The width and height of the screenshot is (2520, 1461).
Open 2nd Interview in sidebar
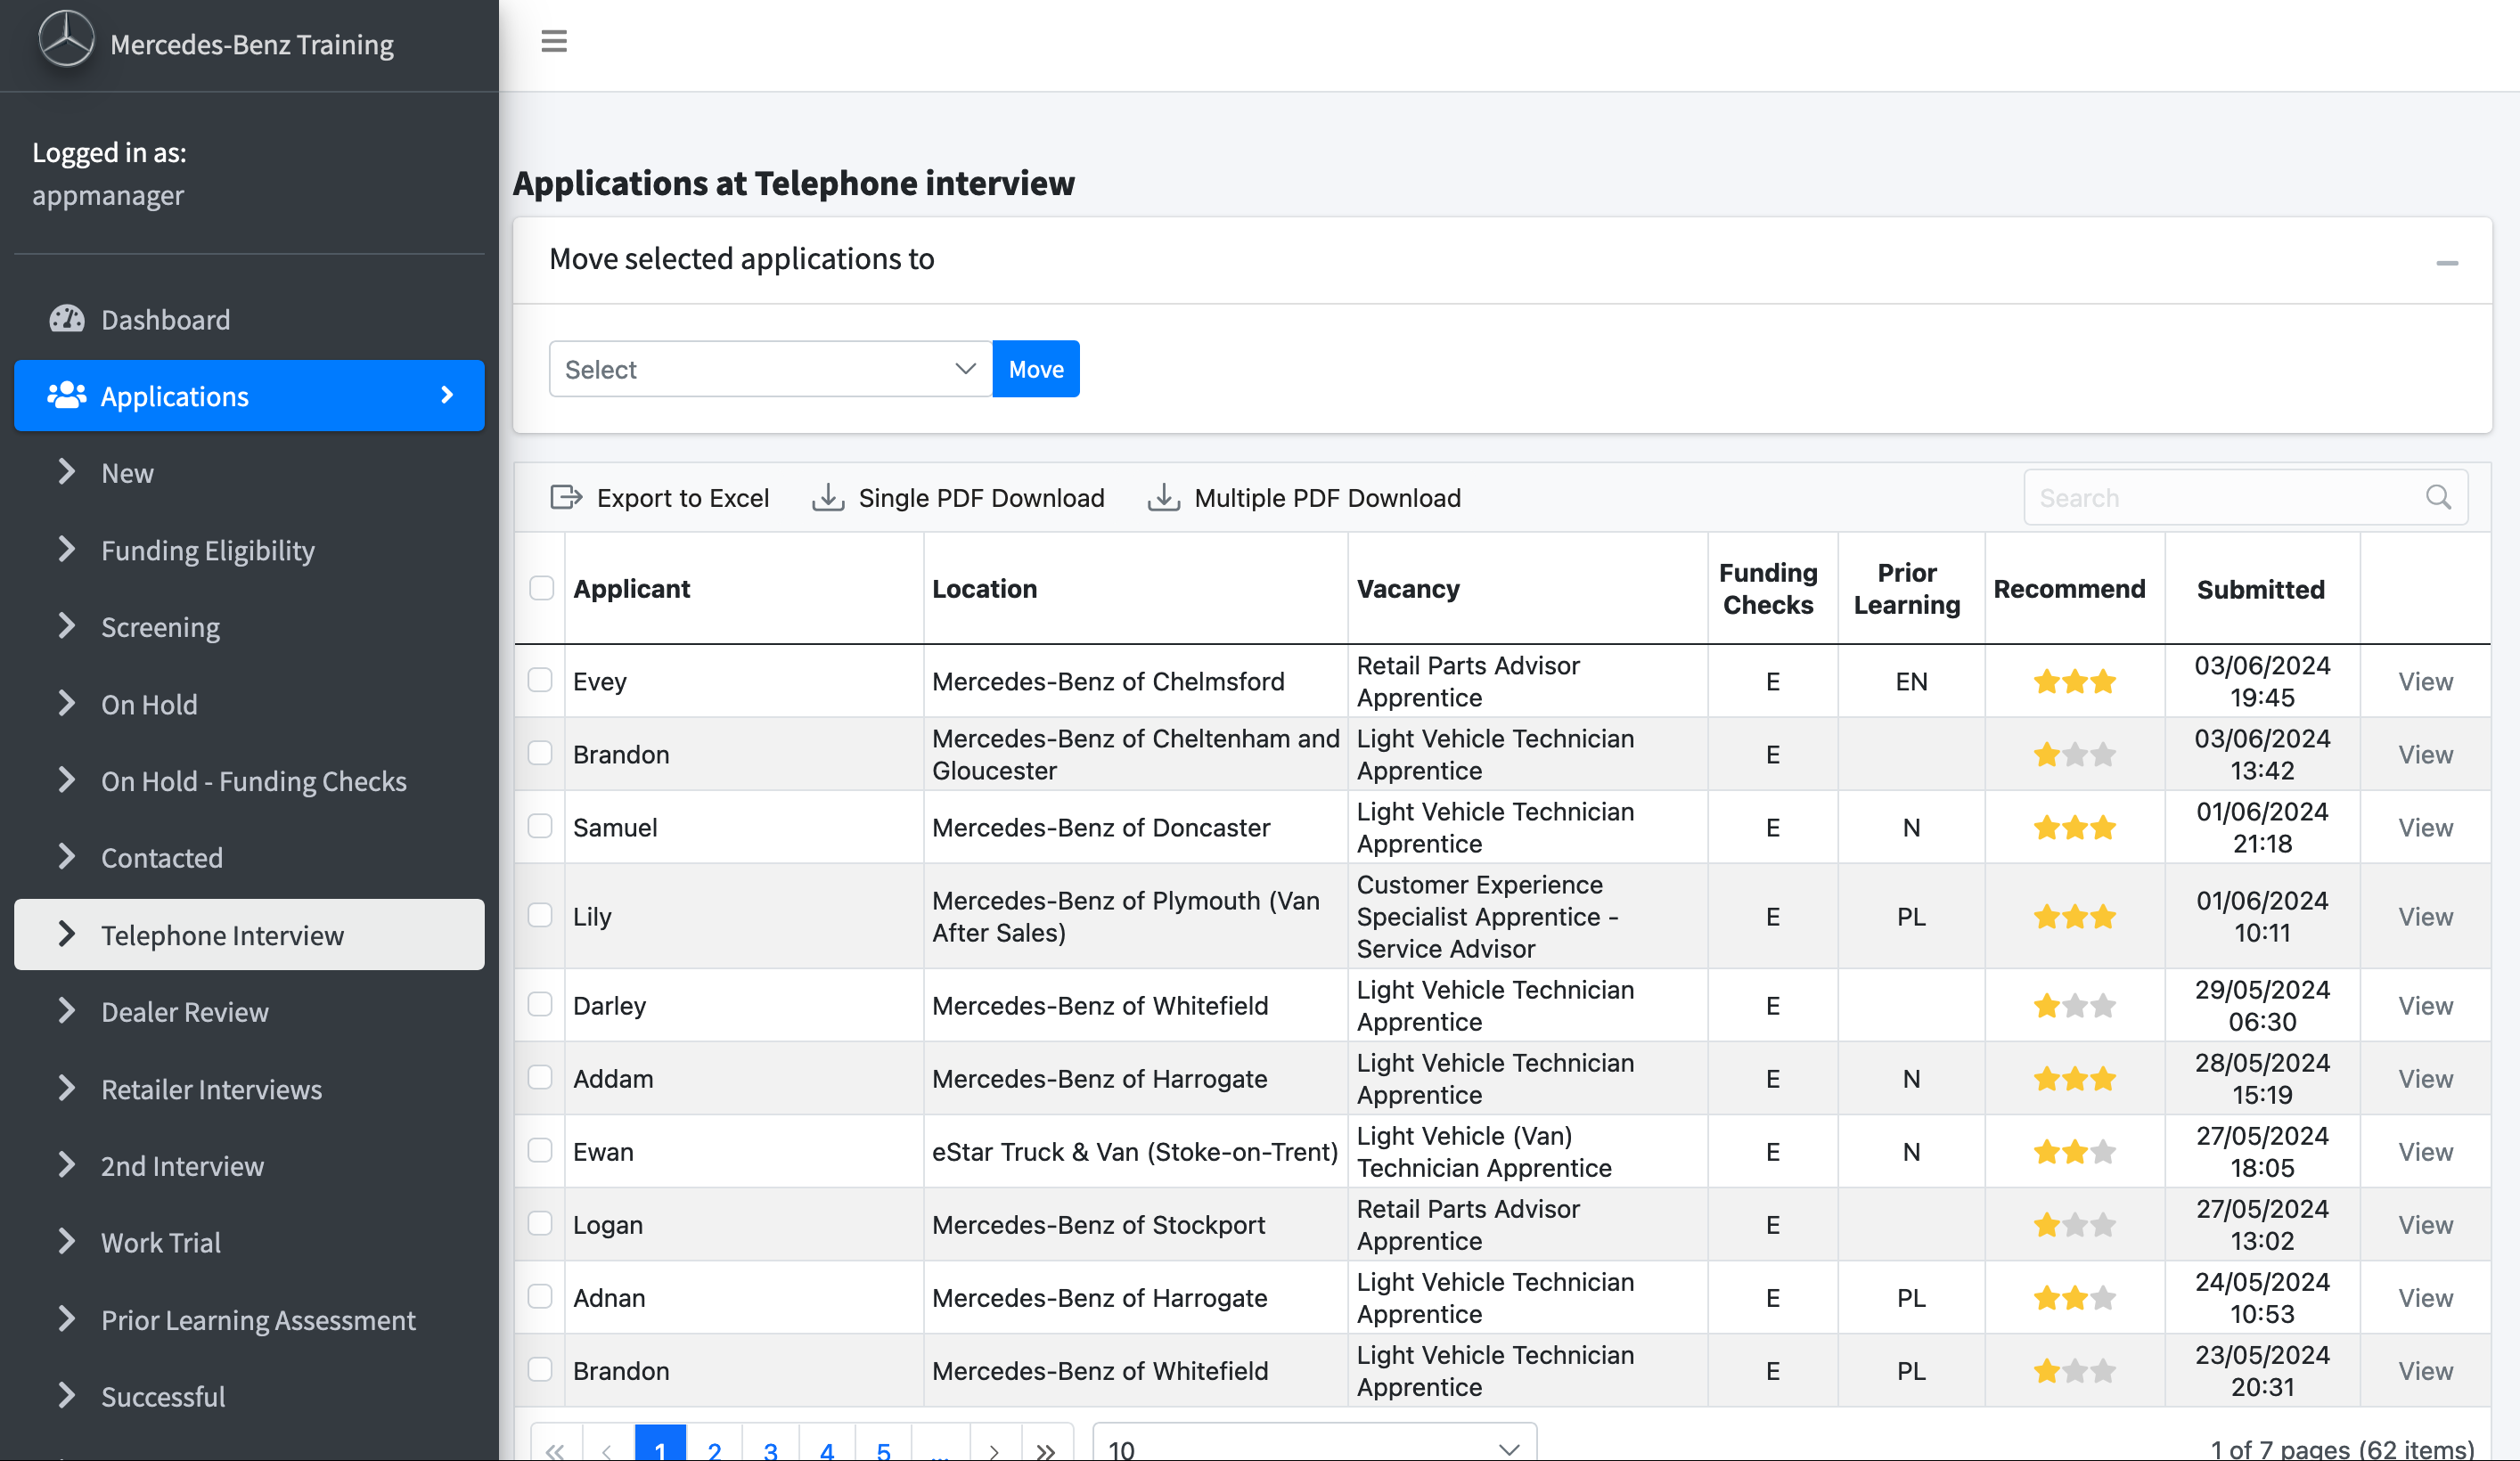[x=249, y=1166]
